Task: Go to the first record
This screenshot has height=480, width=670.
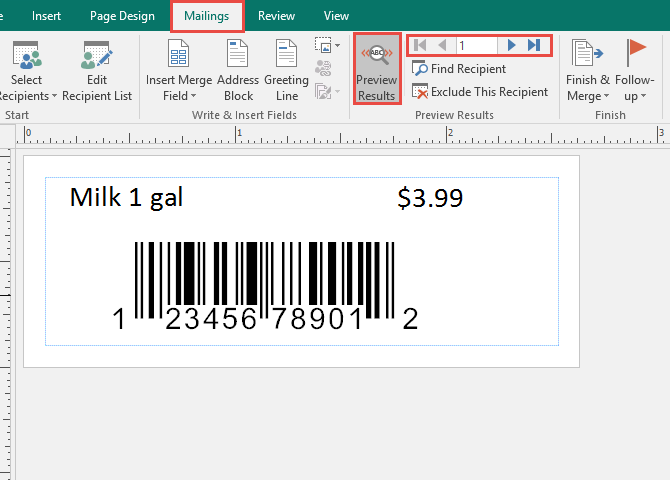Action: [x=420, y=45]
